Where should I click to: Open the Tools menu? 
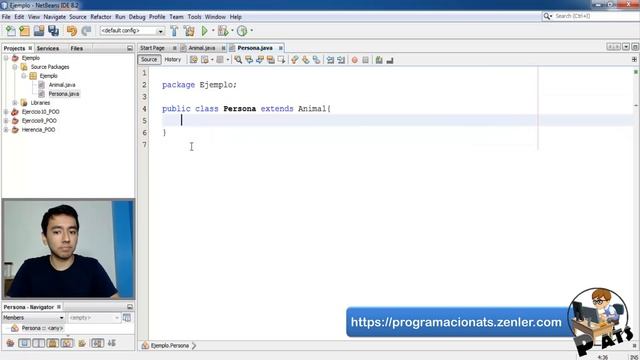194,17
